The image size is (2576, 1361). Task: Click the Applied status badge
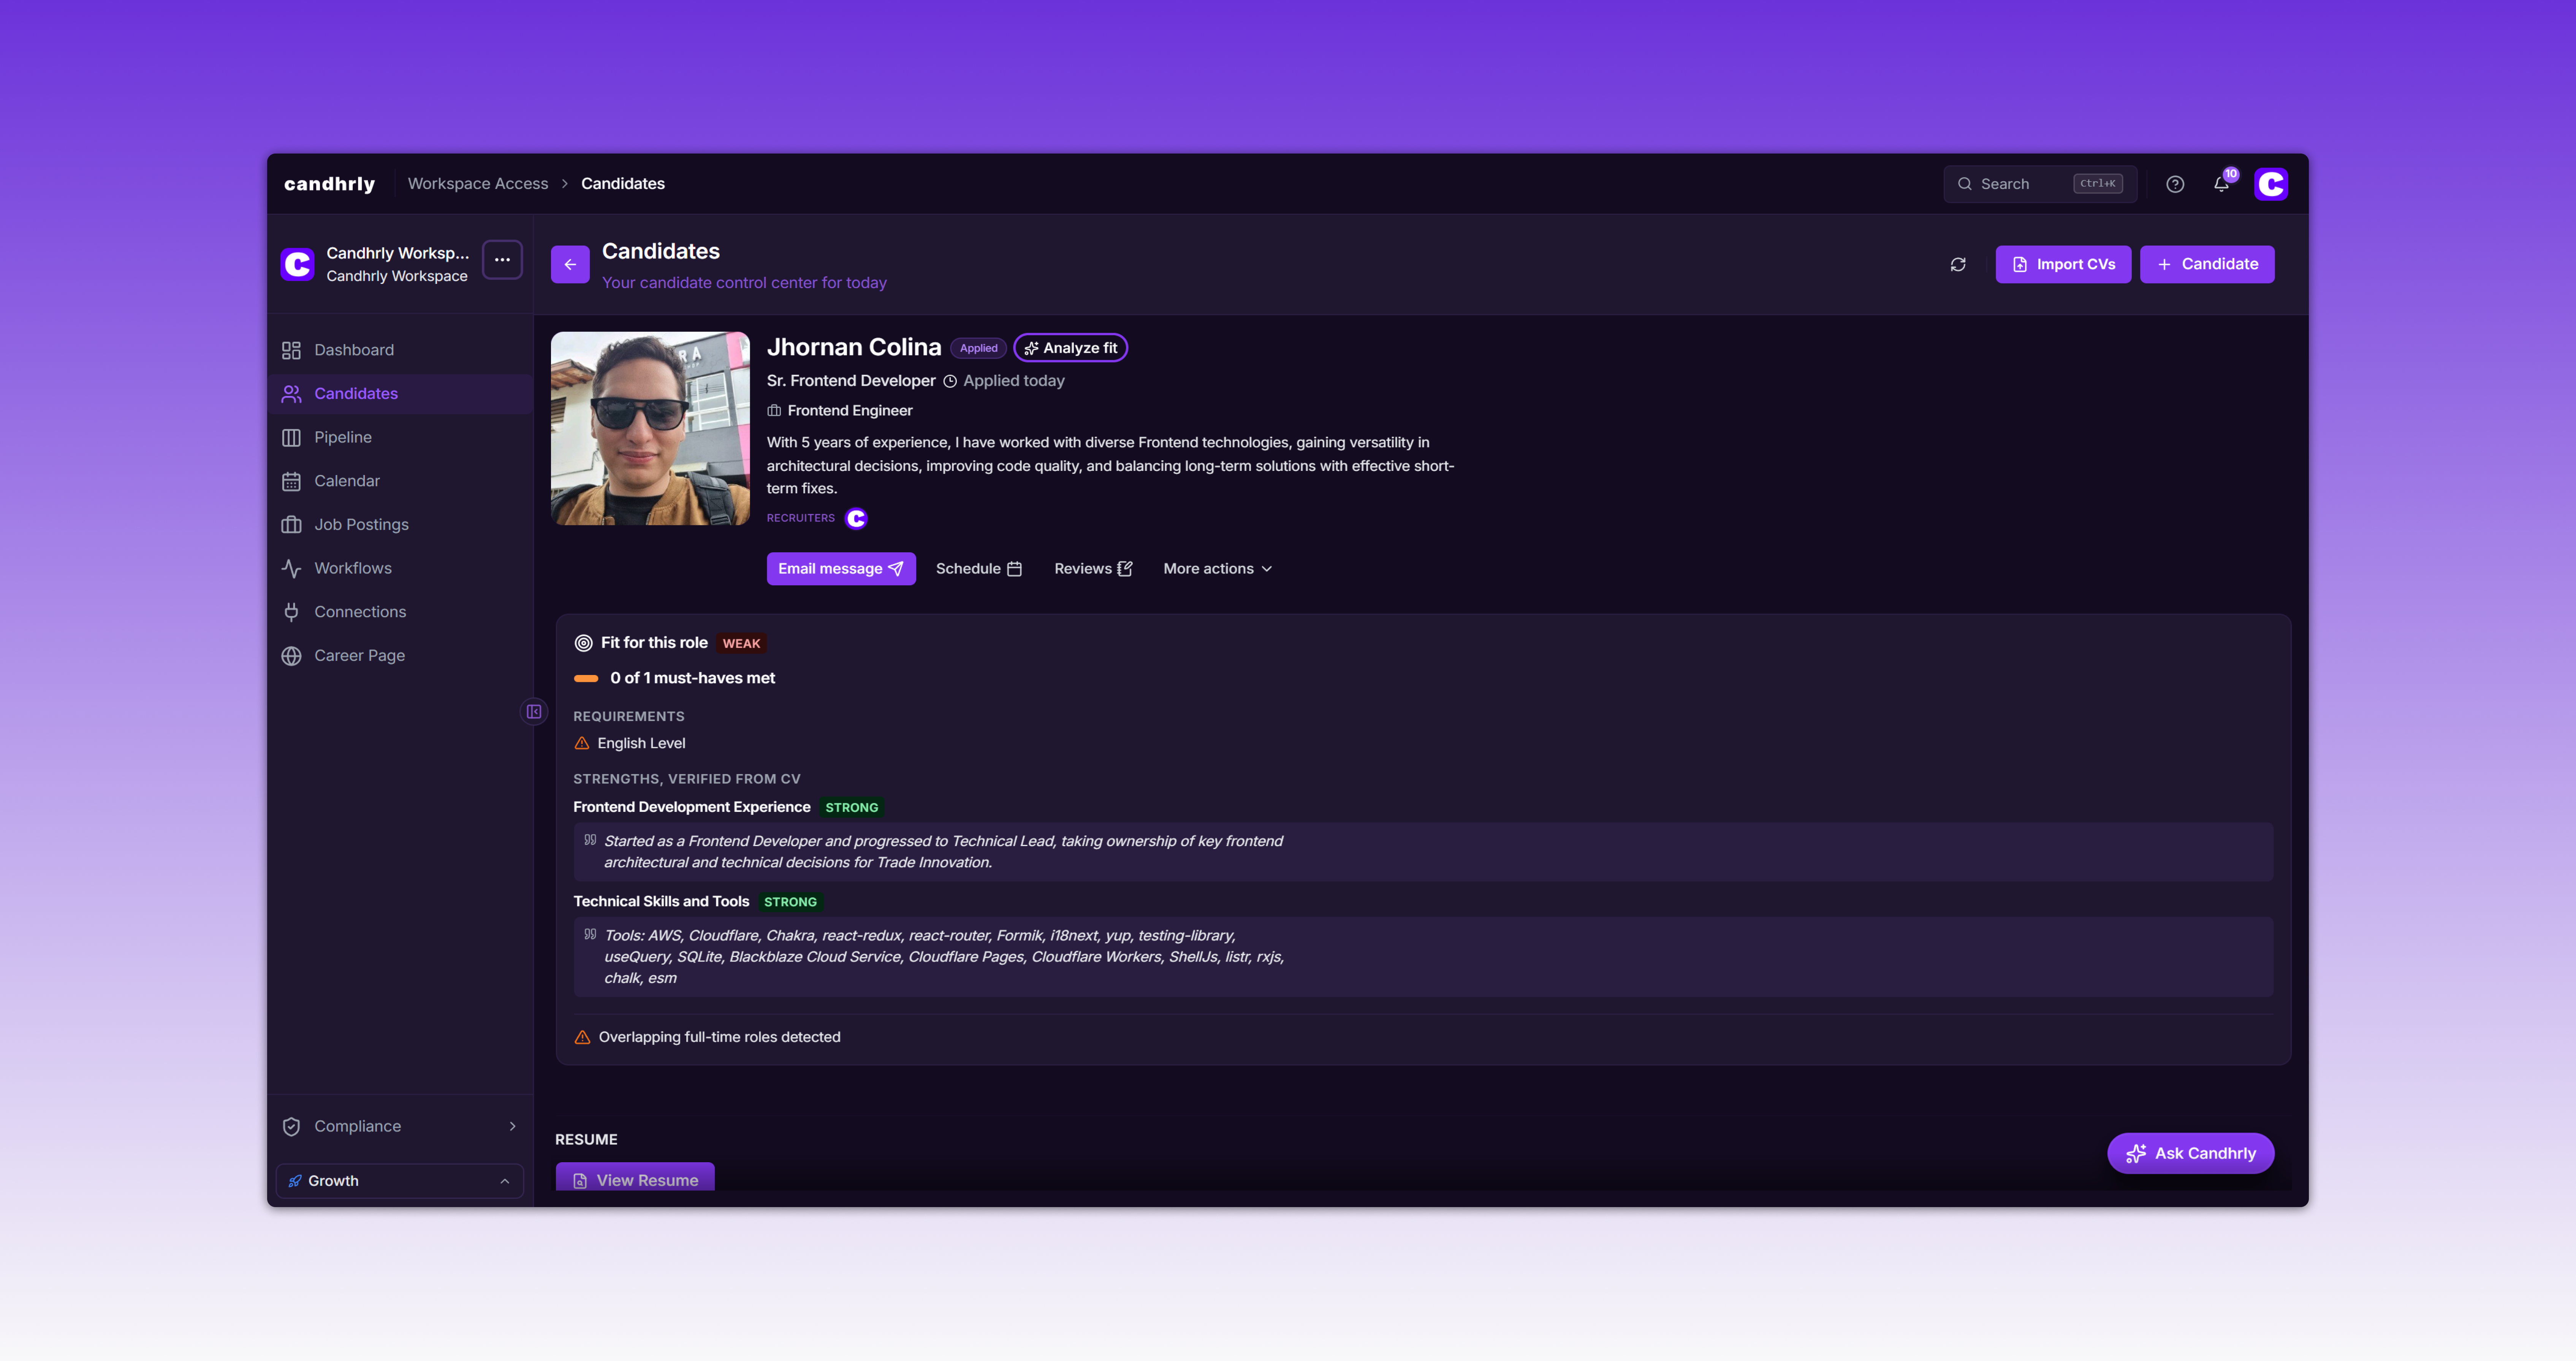point(978,348)
